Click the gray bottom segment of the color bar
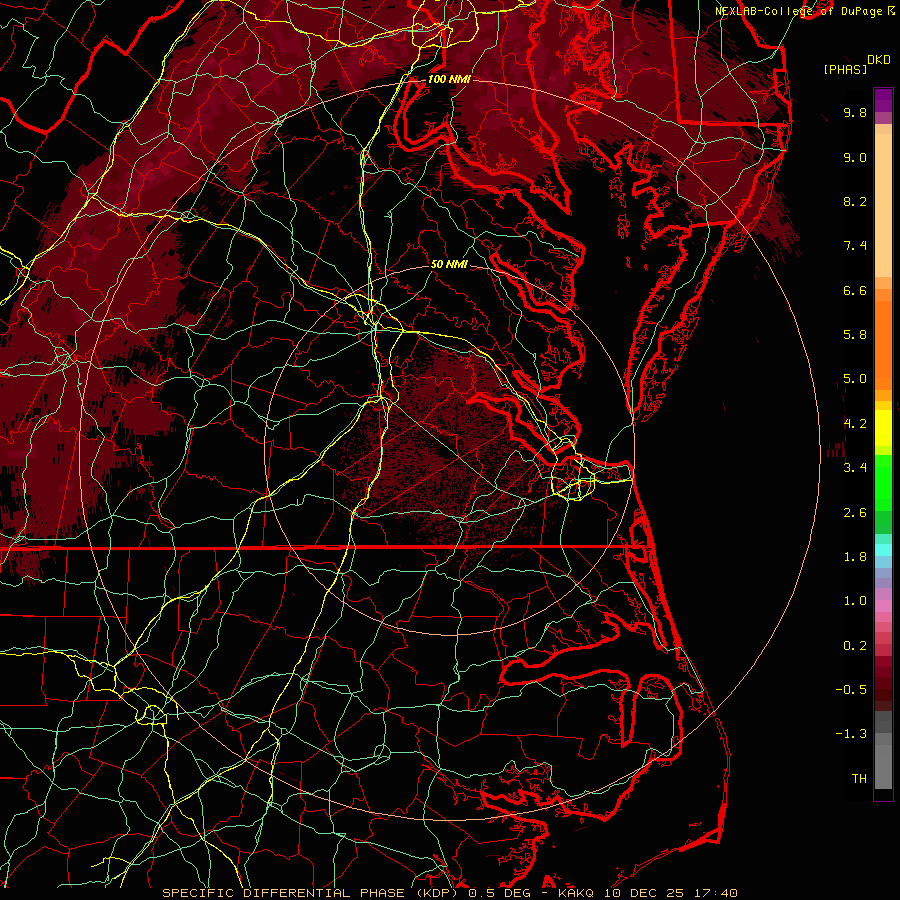900x900 pixels. (883, 763)
